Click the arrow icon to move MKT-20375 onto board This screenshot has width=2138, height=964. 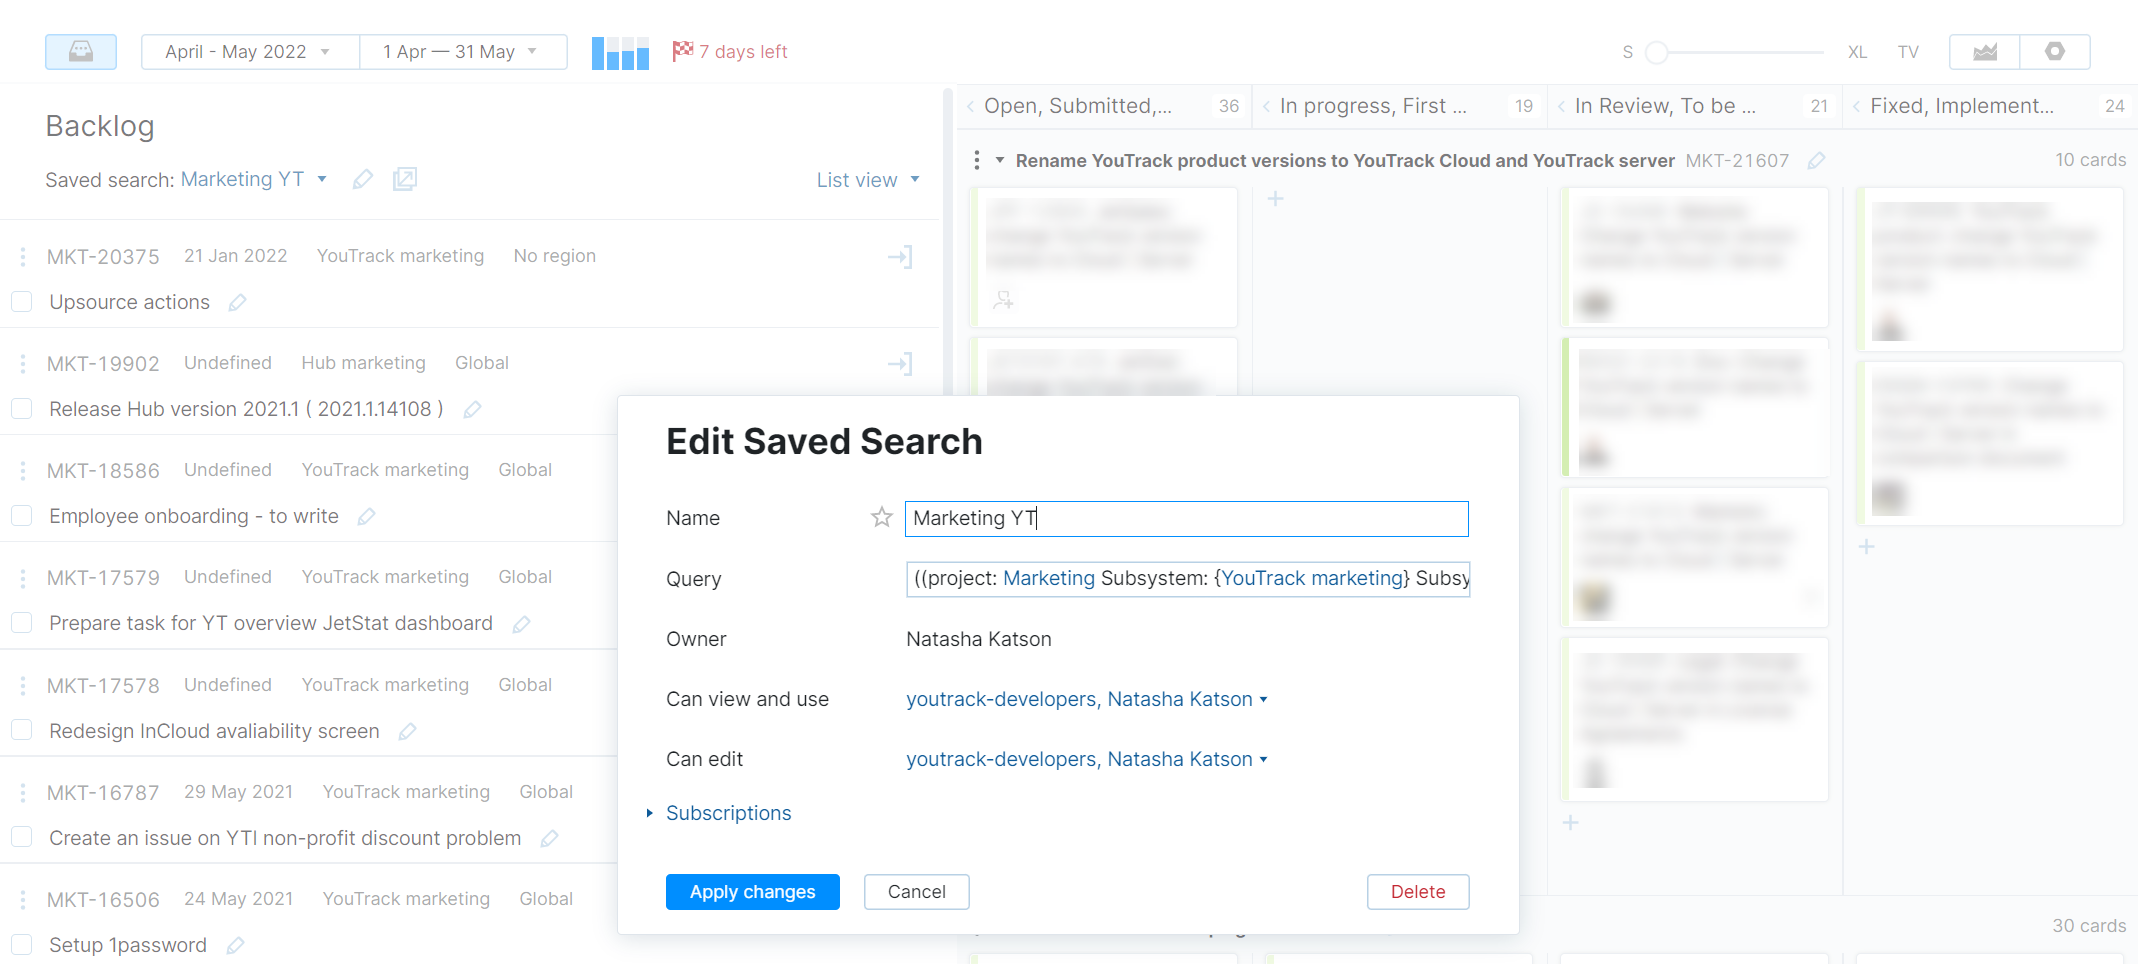pos(901,257)
